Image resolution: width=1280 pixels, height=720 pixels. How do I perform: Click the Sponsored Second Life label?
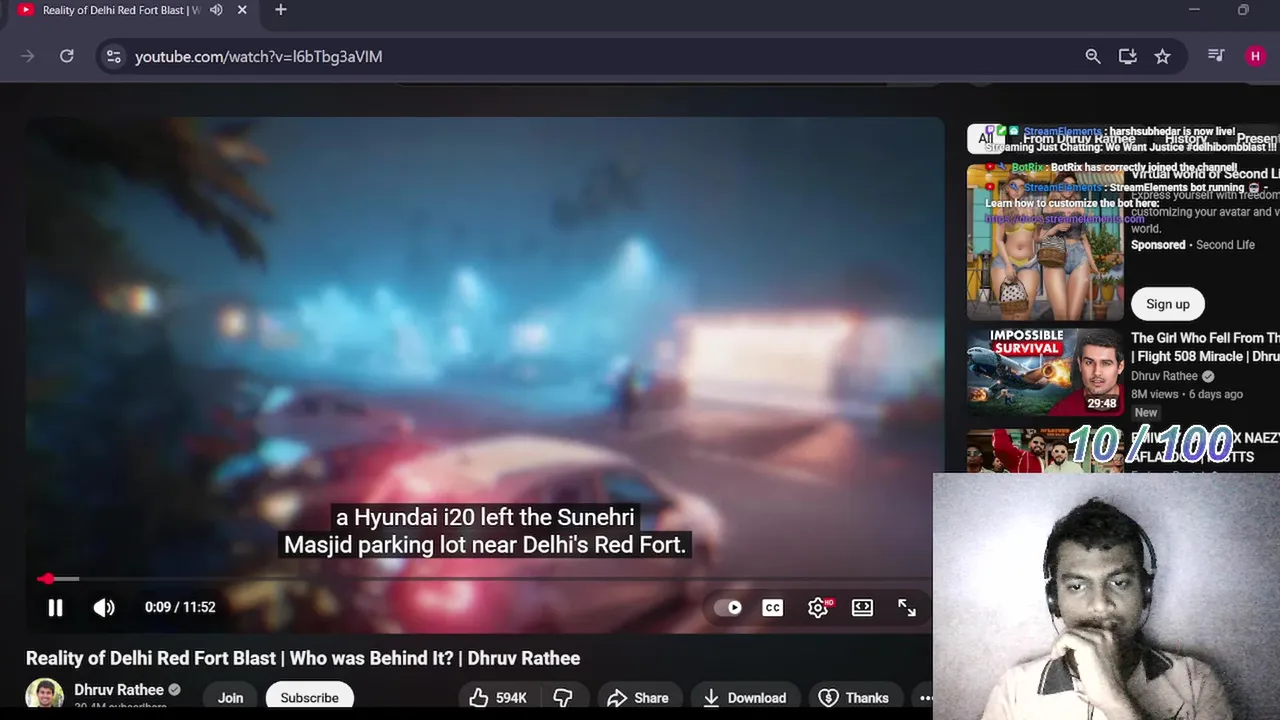pos(1192,245)
